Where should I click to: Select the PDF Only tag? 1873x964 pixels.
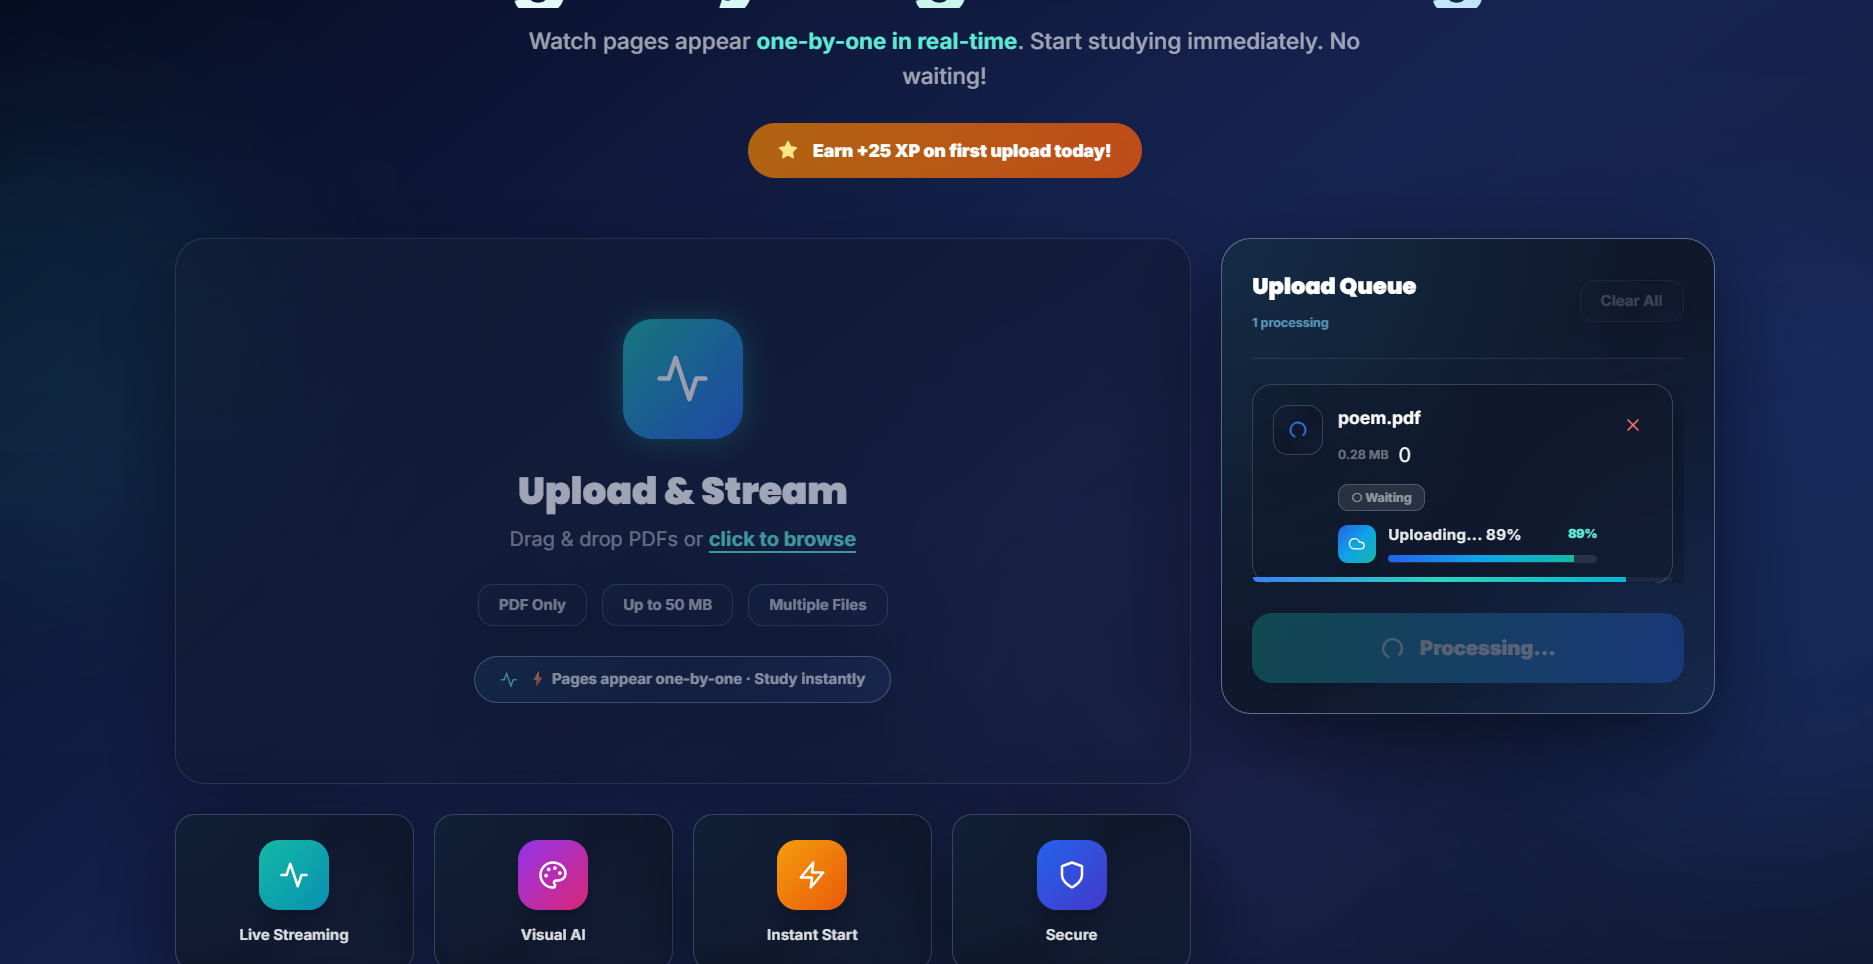[532, 605]
